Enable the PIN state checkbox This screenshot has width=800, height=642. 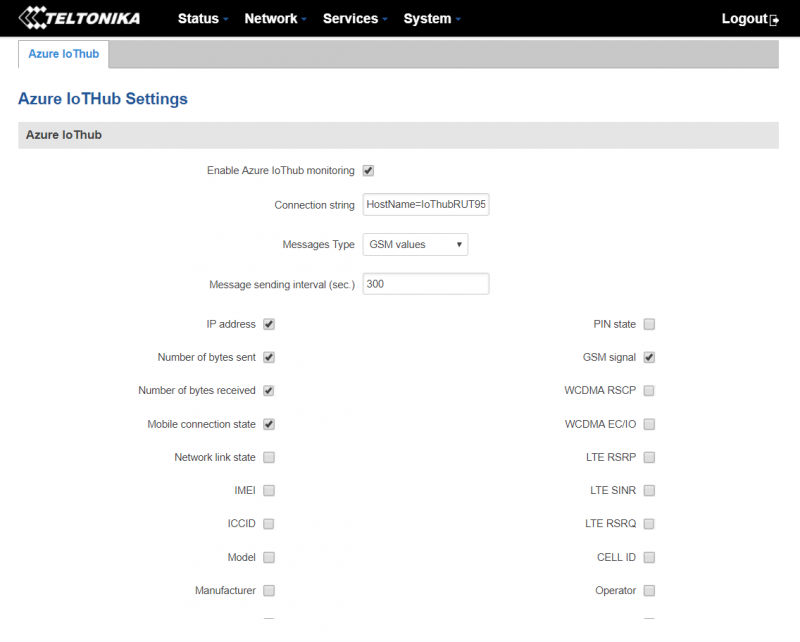[x=649, y=324]
